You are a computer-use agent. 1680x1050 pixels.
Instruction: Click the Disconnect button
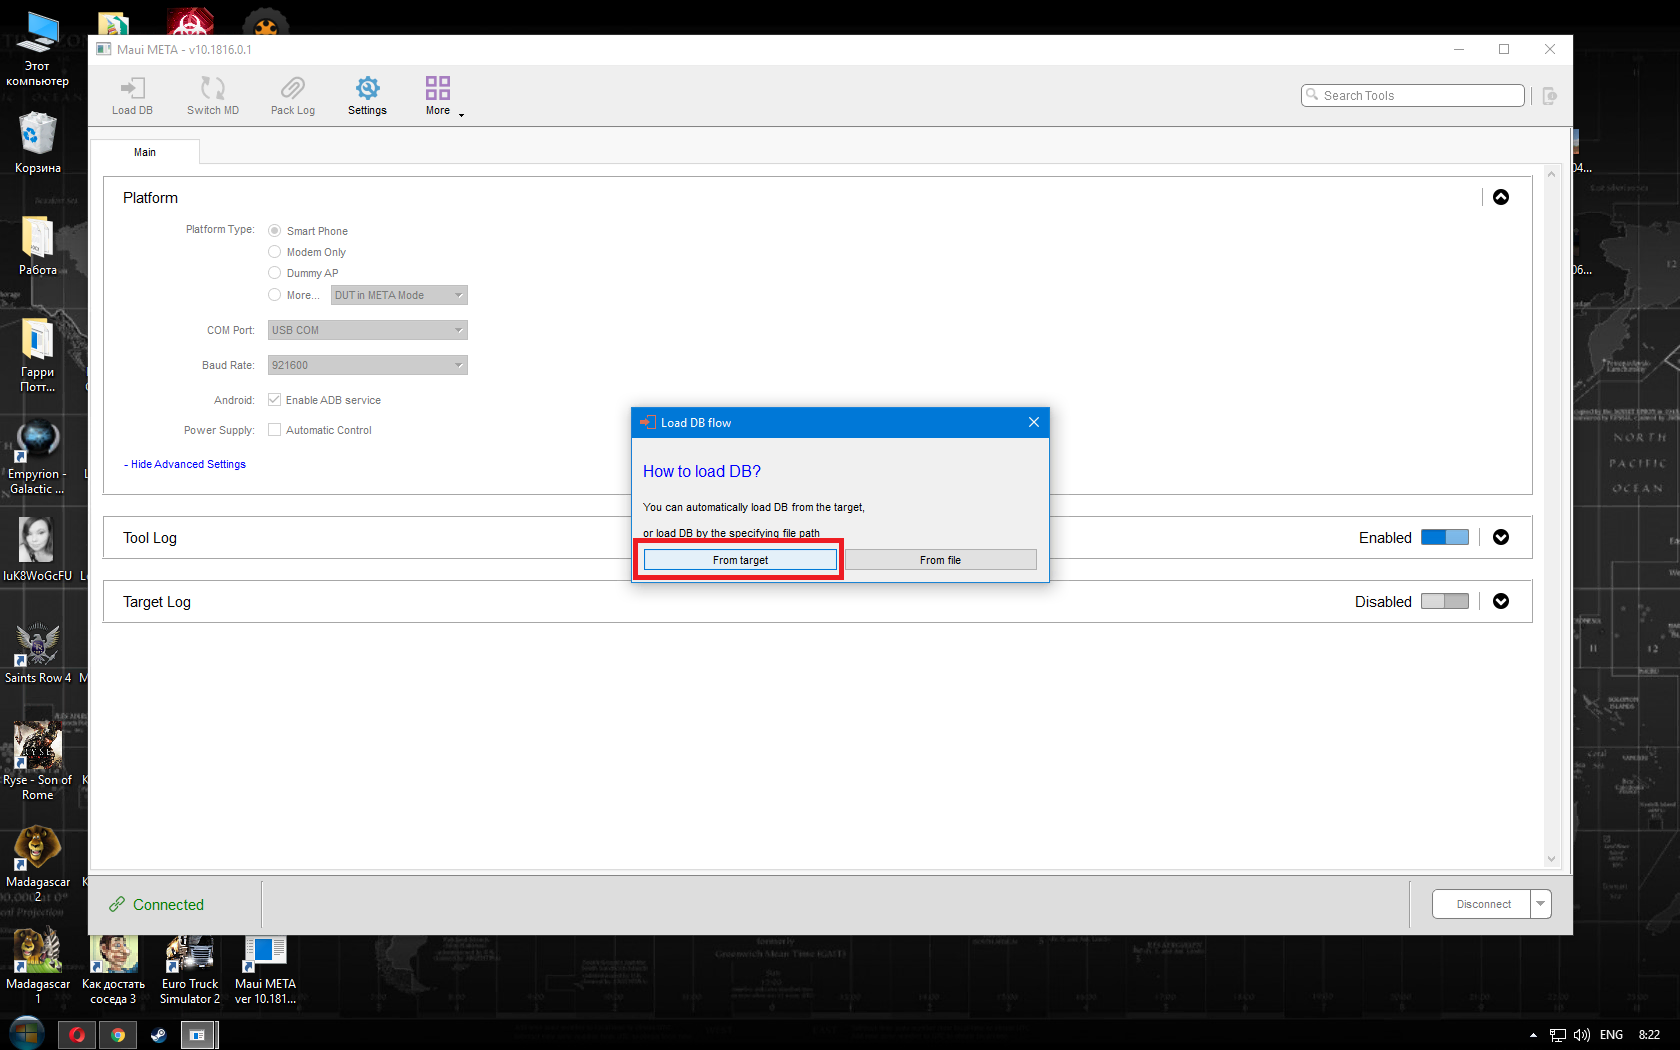pyautogui.click(x=1482, y=904)
